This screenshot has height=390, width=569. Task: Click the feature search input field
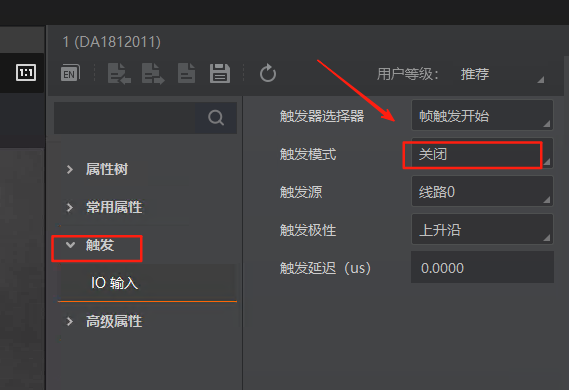tap(125, 118)
